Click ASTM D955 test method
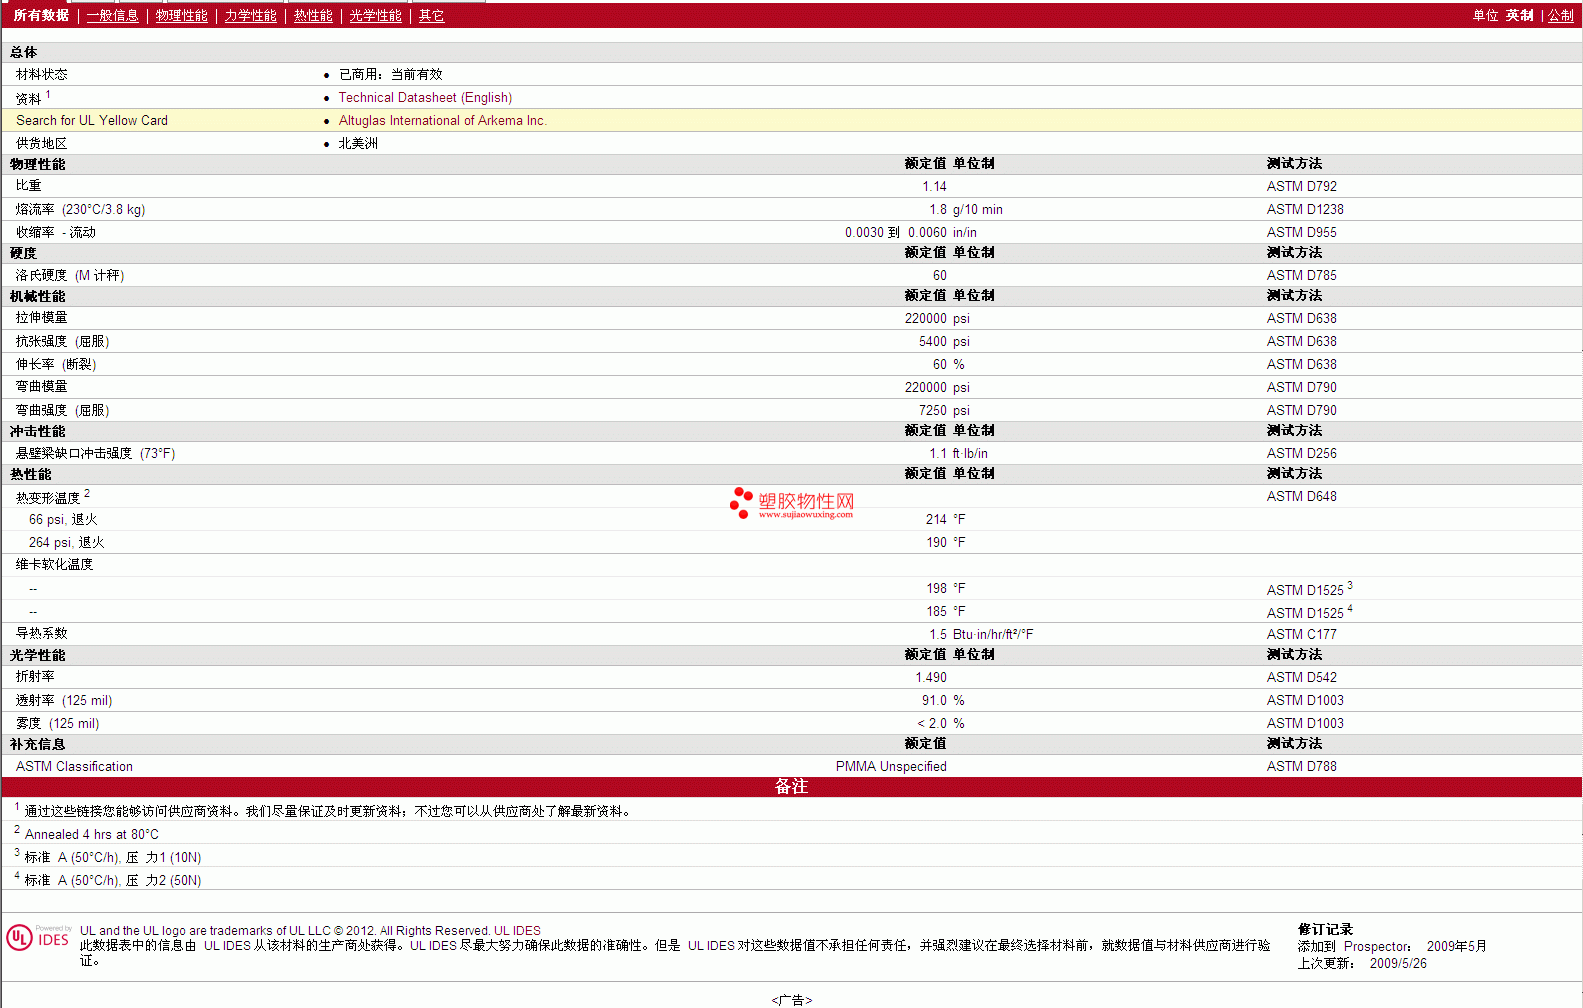Viewport: 1583px width, 1008px height. [x=1301, y=233]
